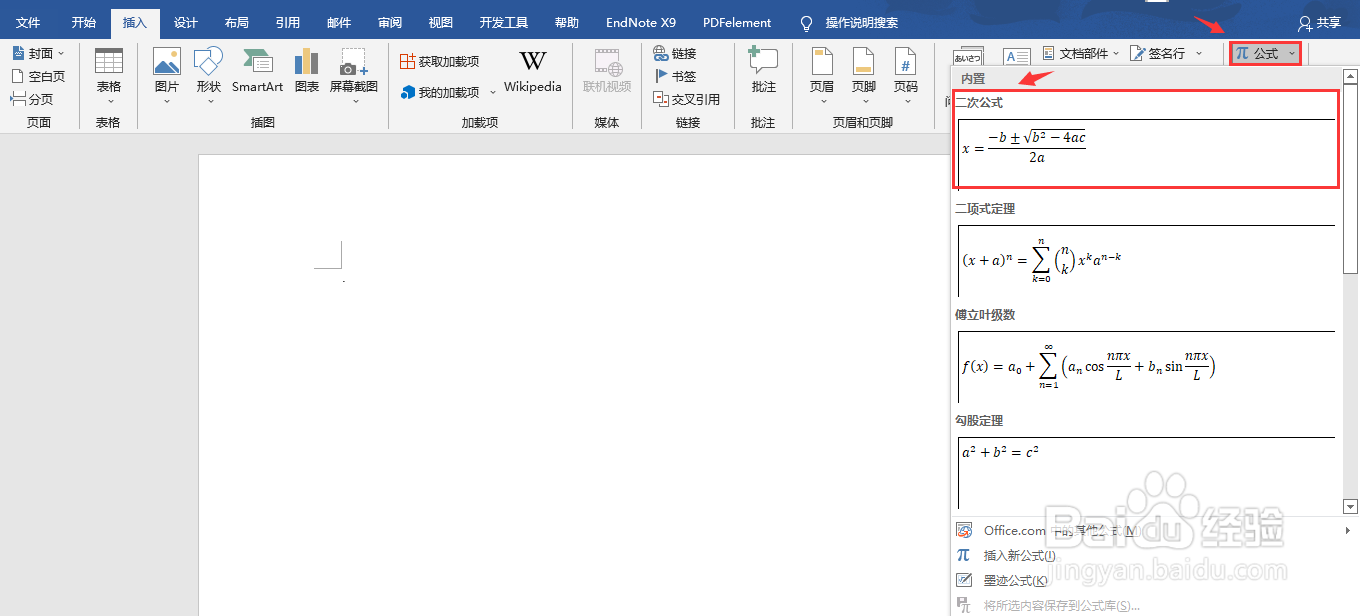Insert a cross-reference (交叉引用)
The height and width of the screenshot is (616, 1360).
(686, 99)
